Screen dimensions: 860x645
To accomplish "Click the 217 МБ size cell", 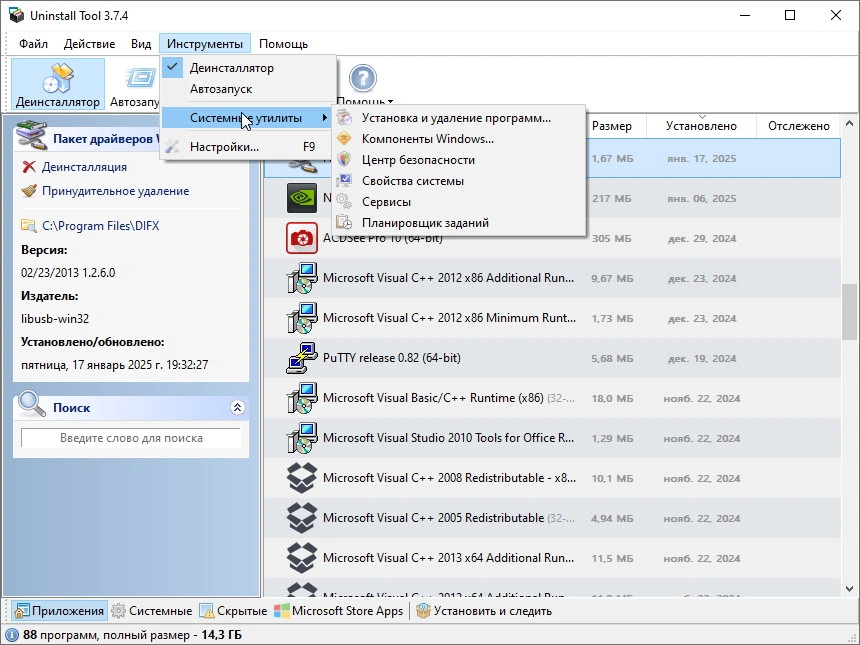I will coord(612,199).
